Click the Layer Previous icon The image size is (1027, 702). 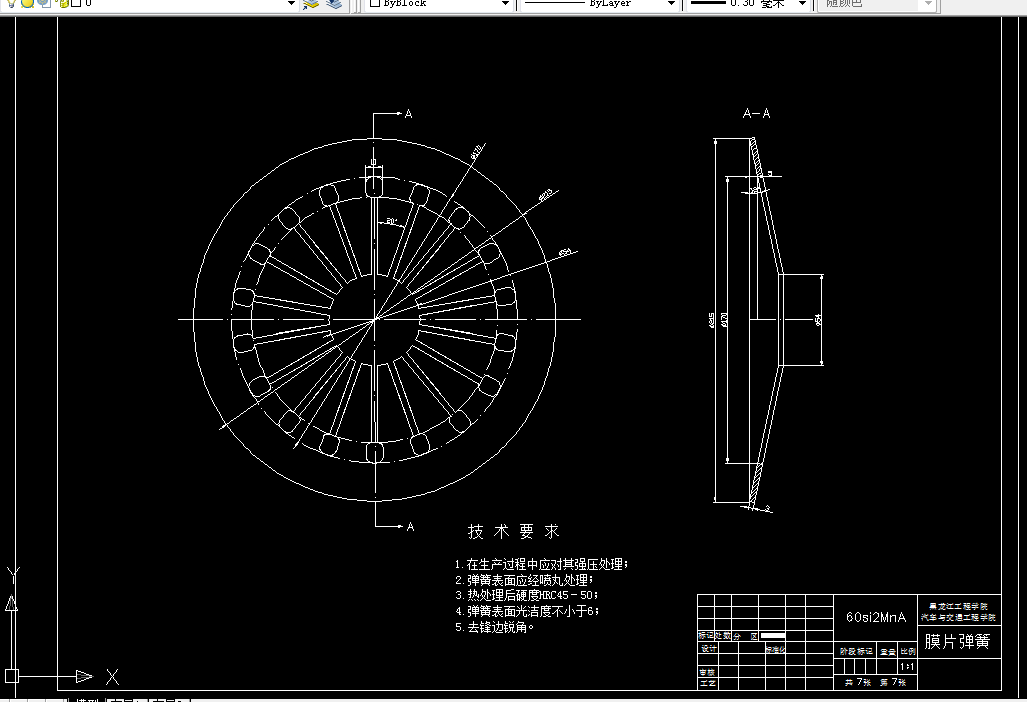pyautogui.click(x=334, y=4)
